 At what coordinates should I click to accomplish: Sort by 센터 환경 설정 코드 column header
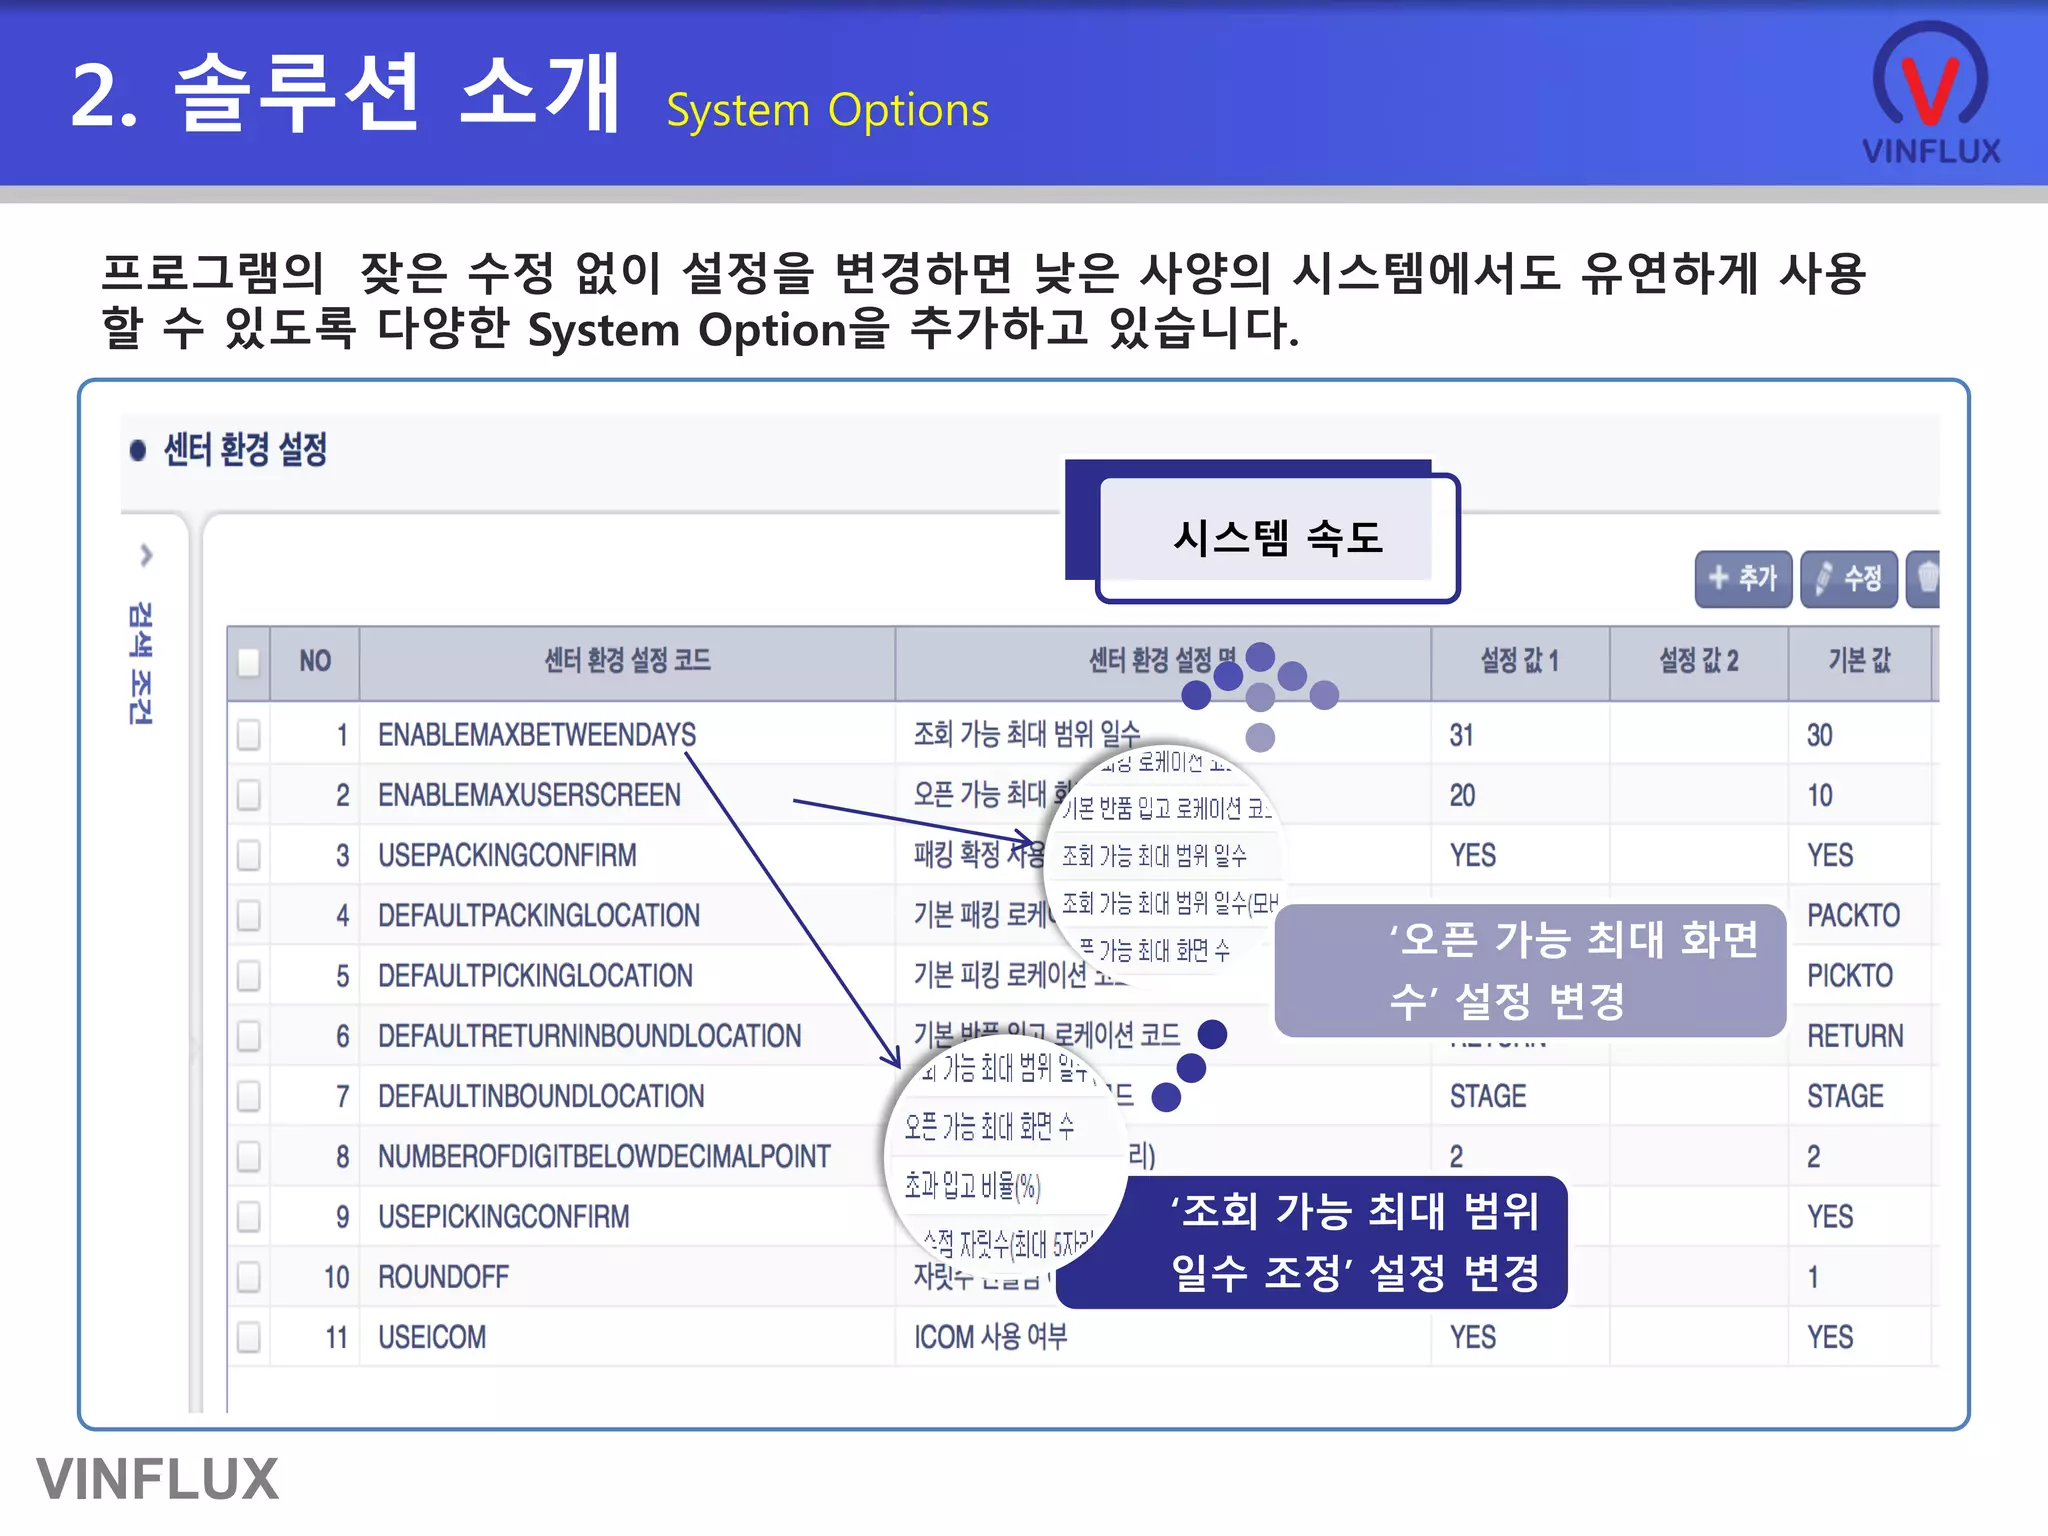coord(627,661)
